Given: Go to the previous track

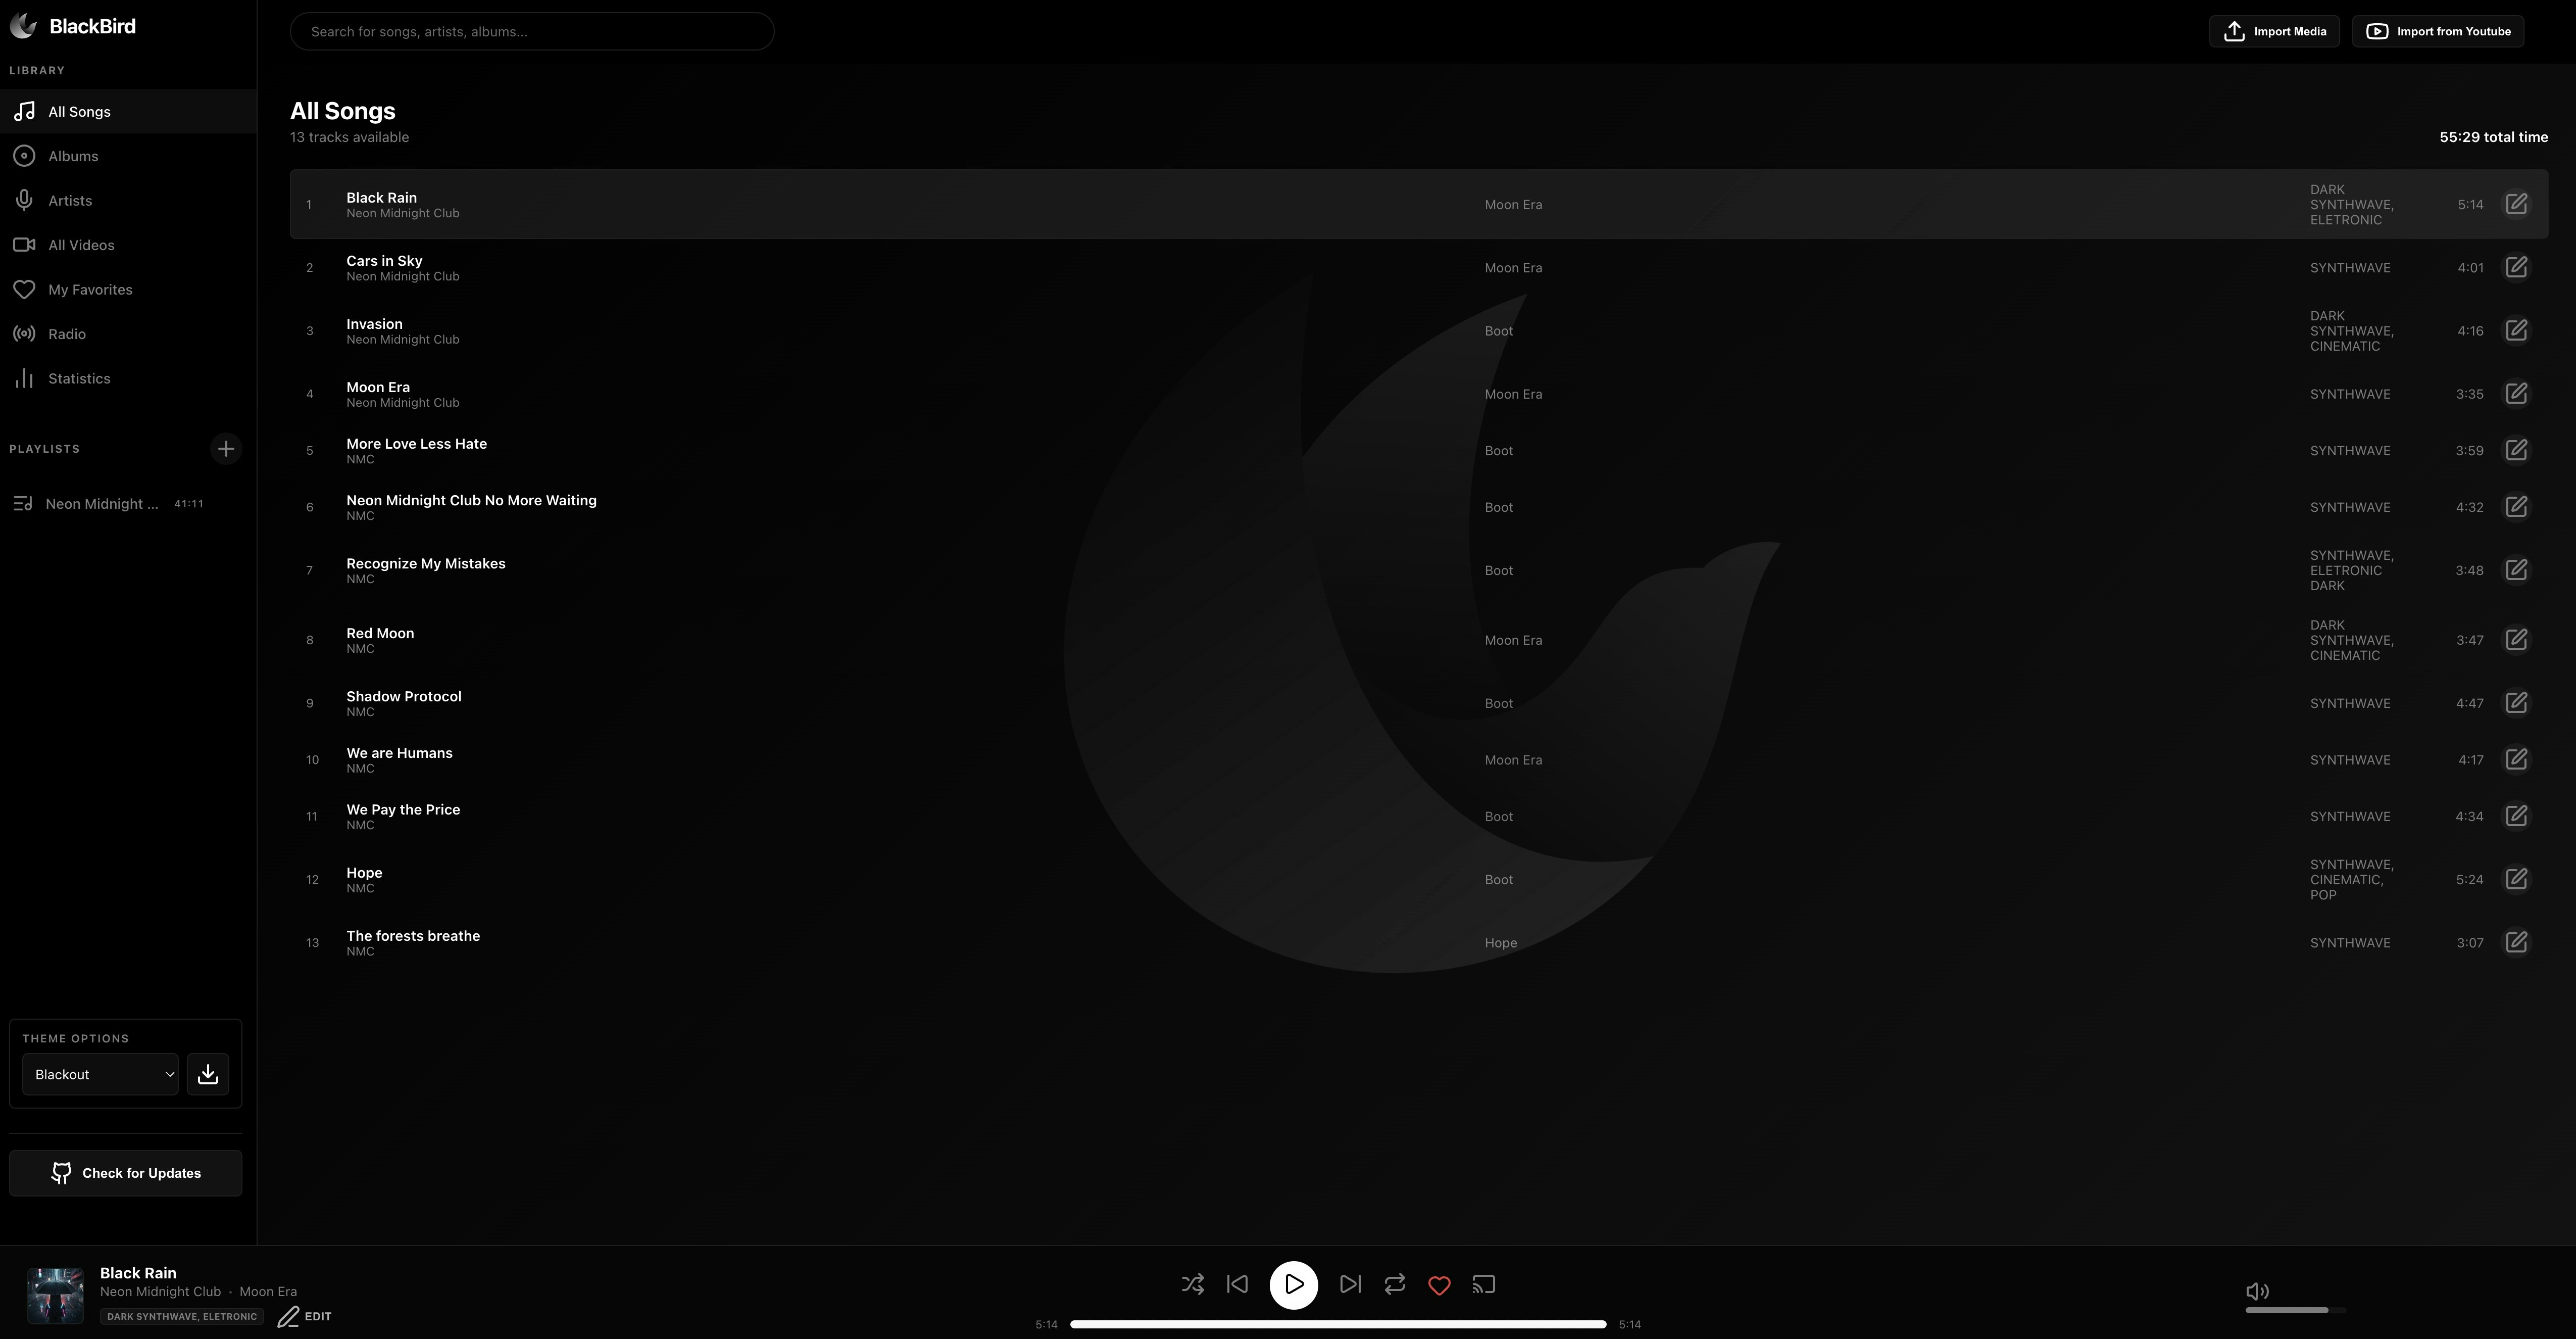Looking at the screenshot, I should tap(1237, 1284).
